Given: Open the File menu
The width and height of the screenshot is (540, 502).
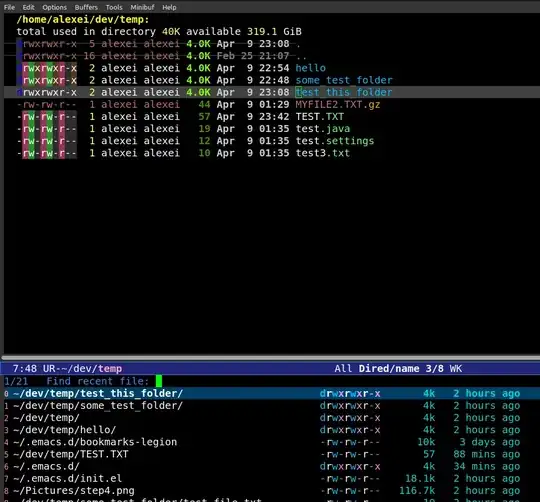Looking at the screenshot, I should click(9, 7).
